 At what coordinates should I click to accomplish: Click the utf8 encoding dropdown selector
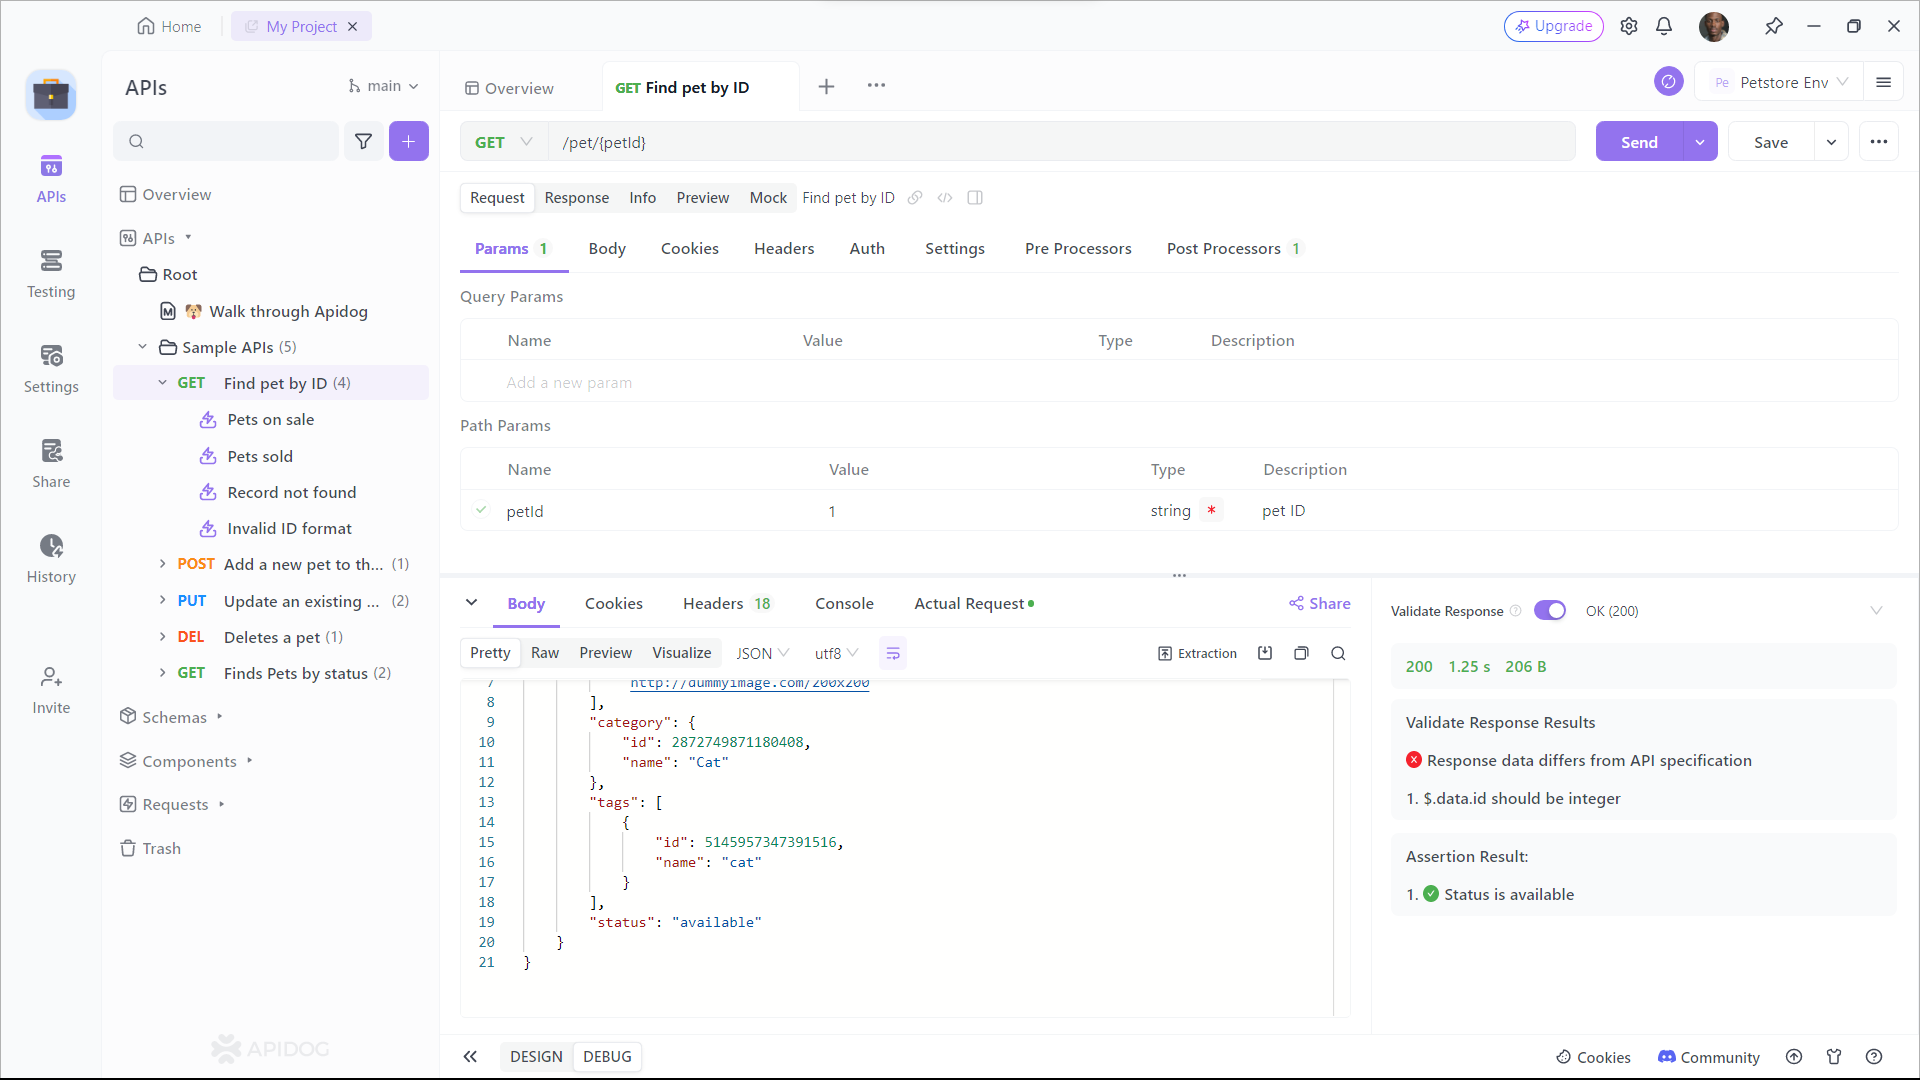click(835, 651)
